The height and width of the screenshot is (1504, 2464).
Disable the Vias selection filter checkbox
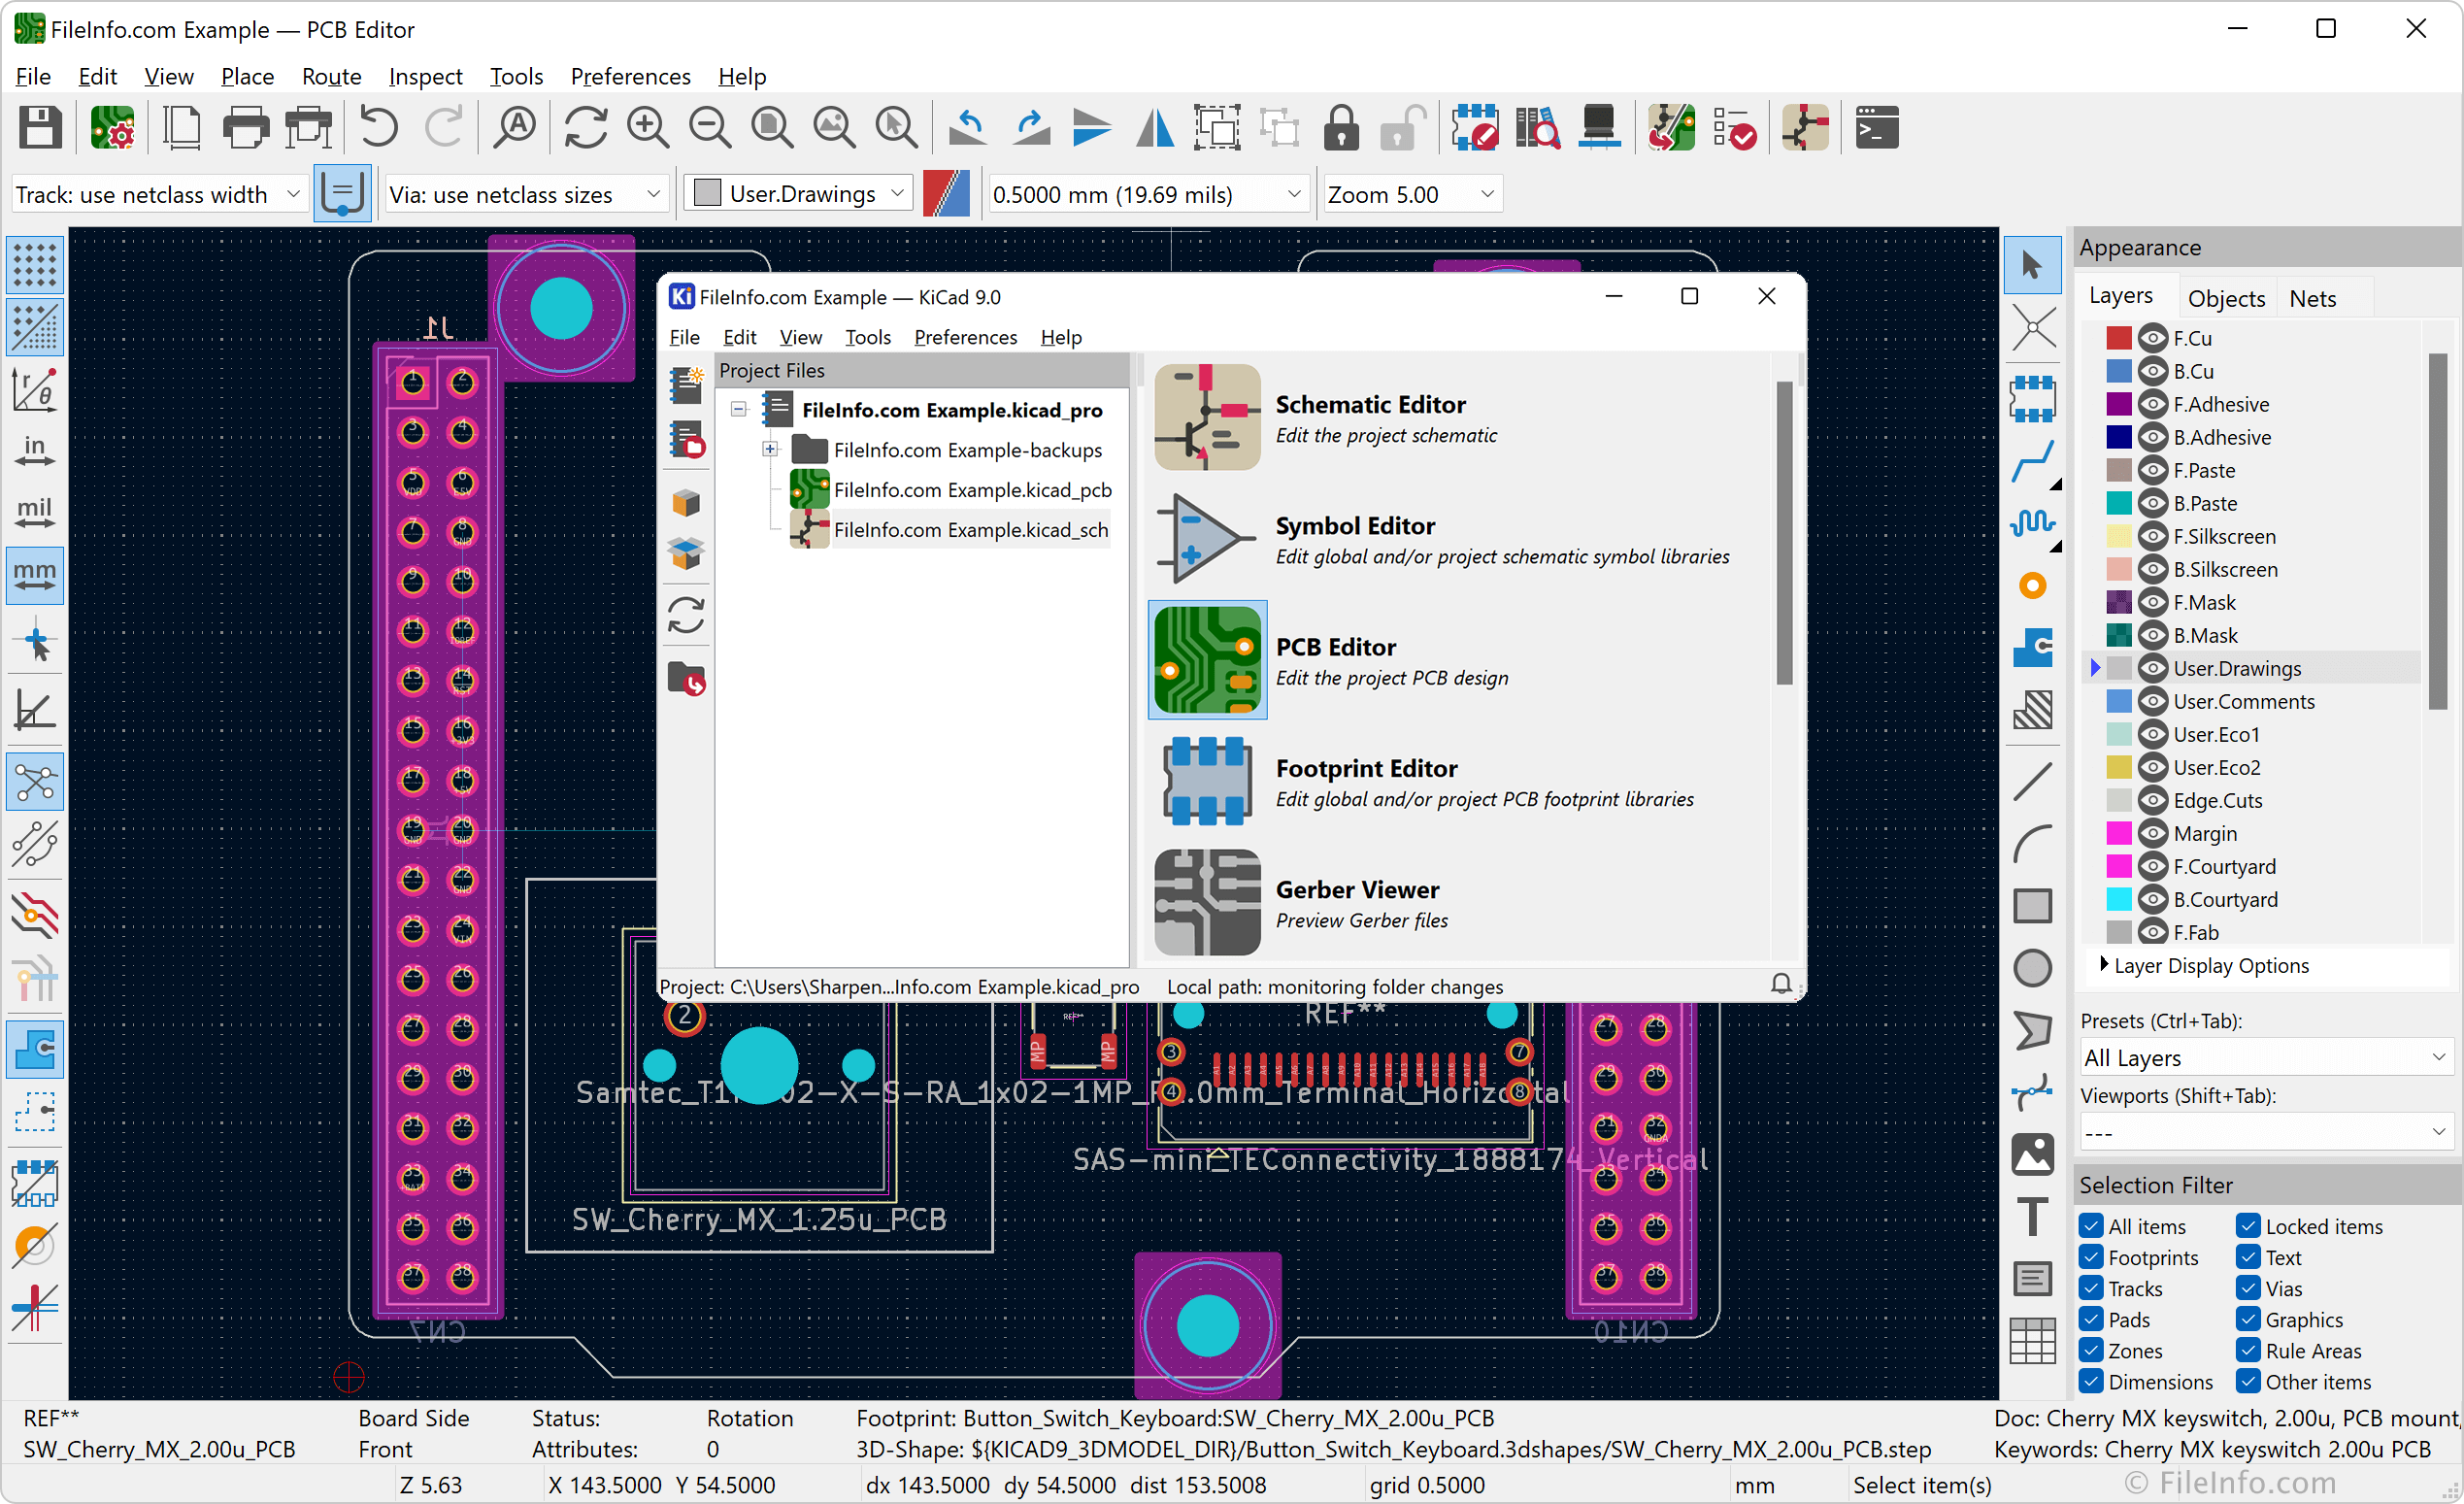pyautogui.click(x=2248, y=1288)
